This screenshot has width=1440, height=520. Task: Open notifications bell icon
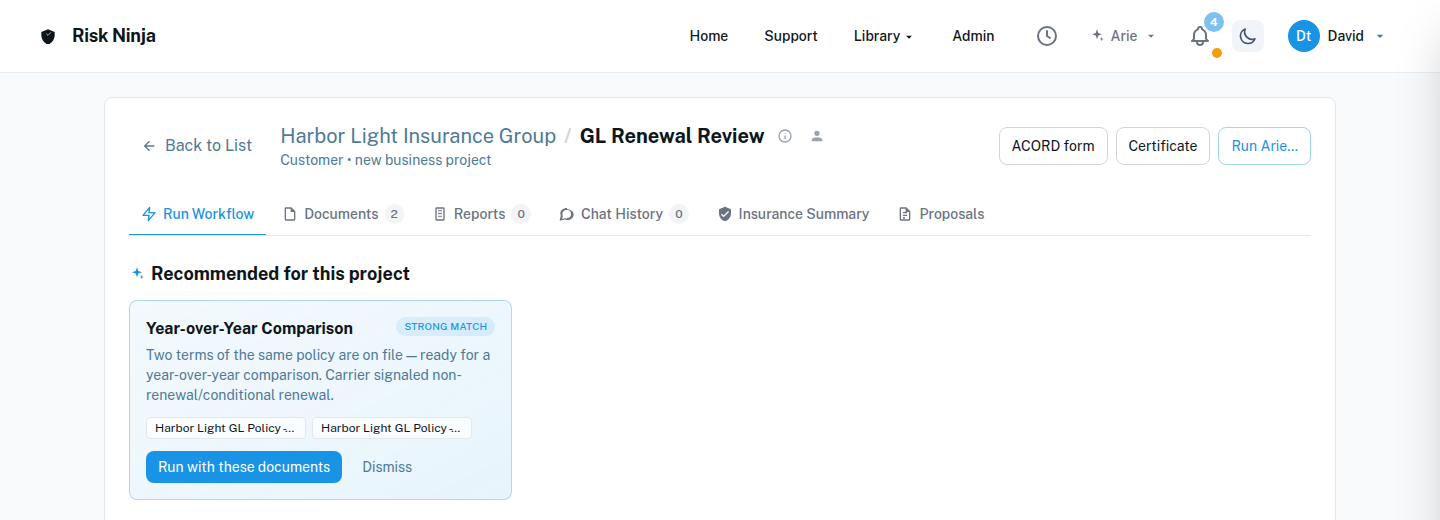(1200, 36)
